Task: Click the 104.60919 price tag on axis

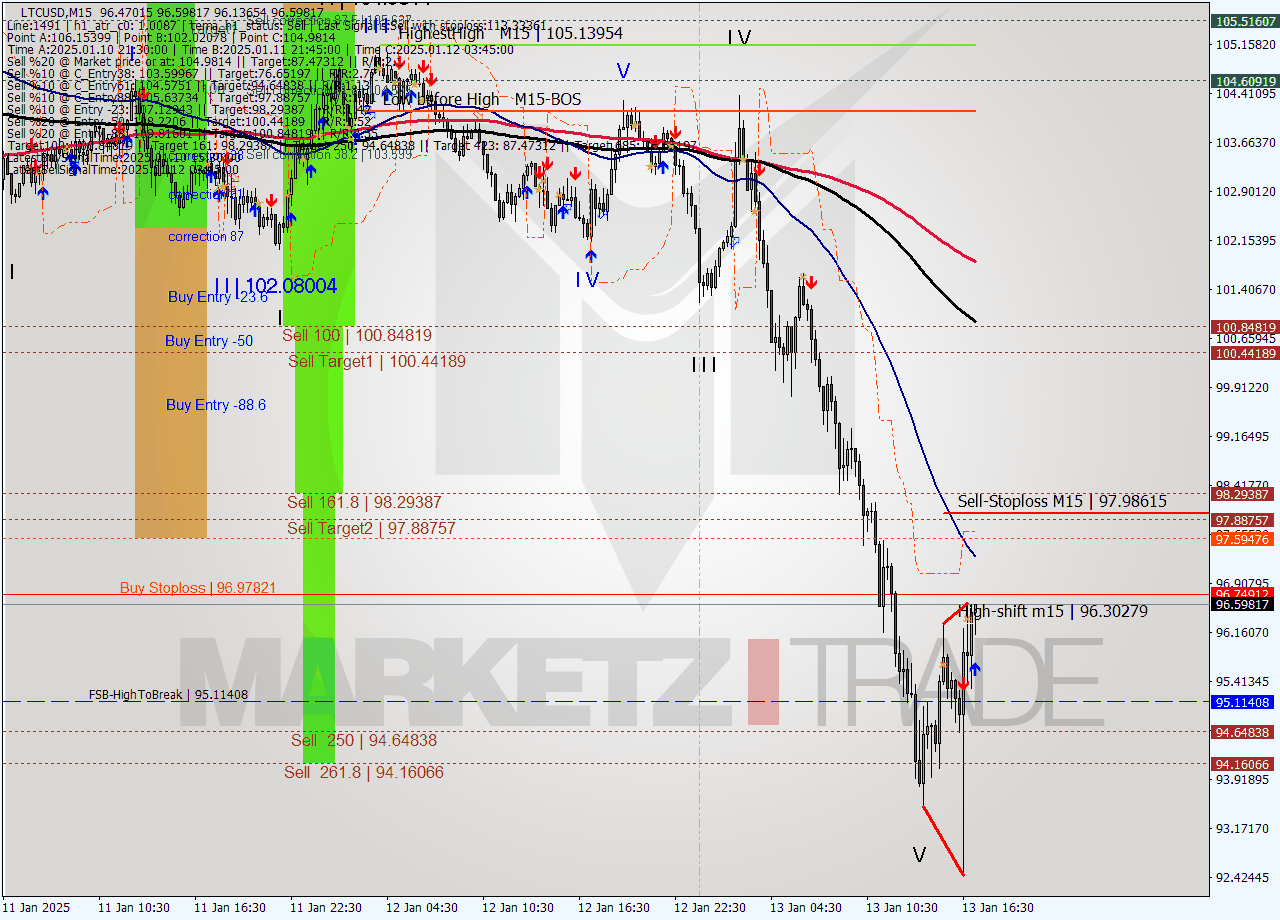Action: point(1245,81)
